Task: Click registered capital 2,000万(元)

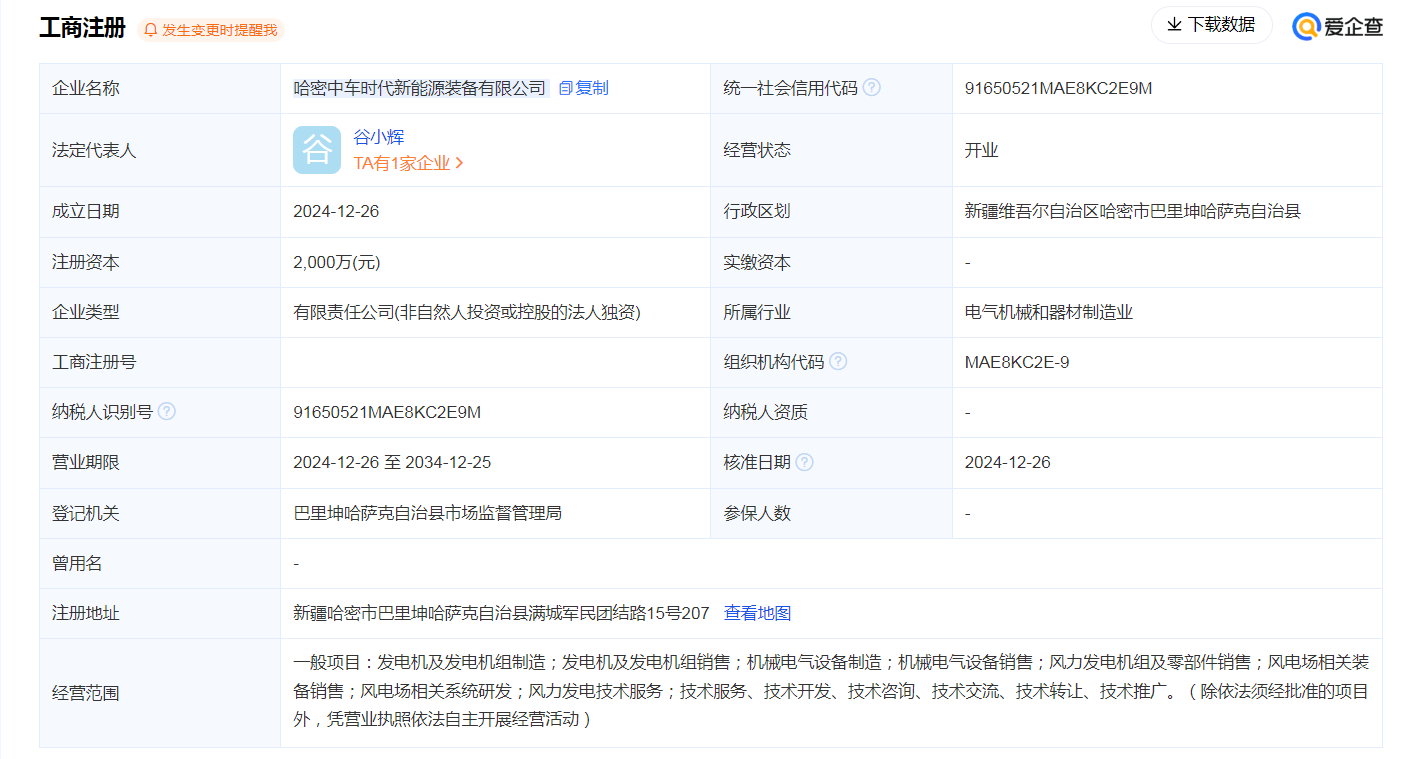Action: [337, 262]
